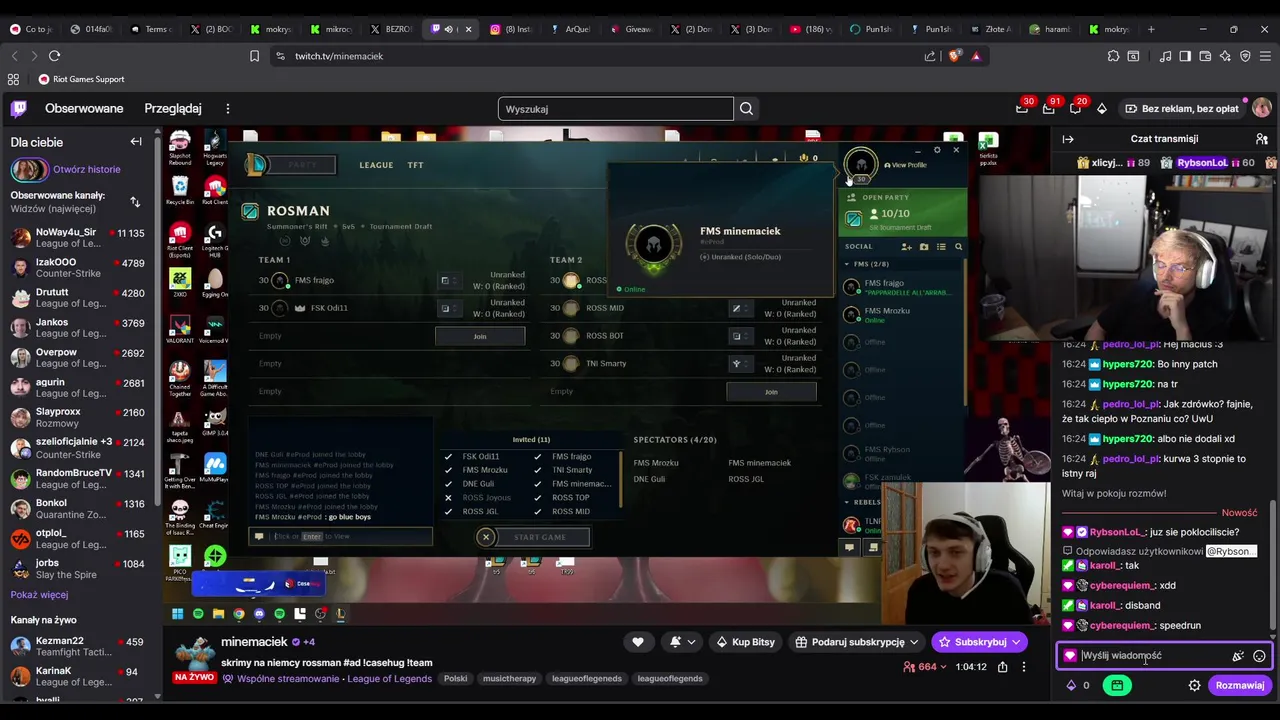Open the Przeglądaj tab
1280x720 pixels.
click(x=173, y=108)
